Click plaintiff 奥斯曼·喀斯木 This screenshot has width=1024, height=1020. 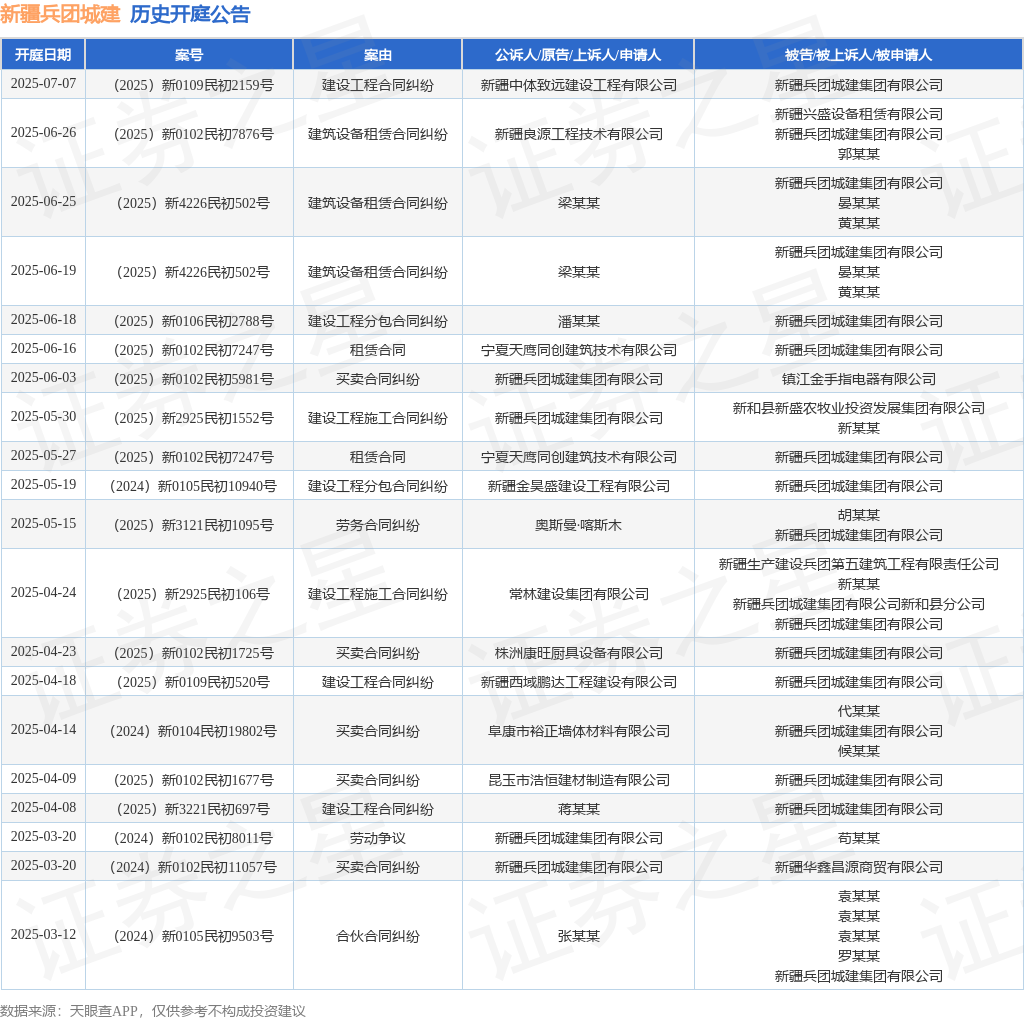[x=578, y=525]
